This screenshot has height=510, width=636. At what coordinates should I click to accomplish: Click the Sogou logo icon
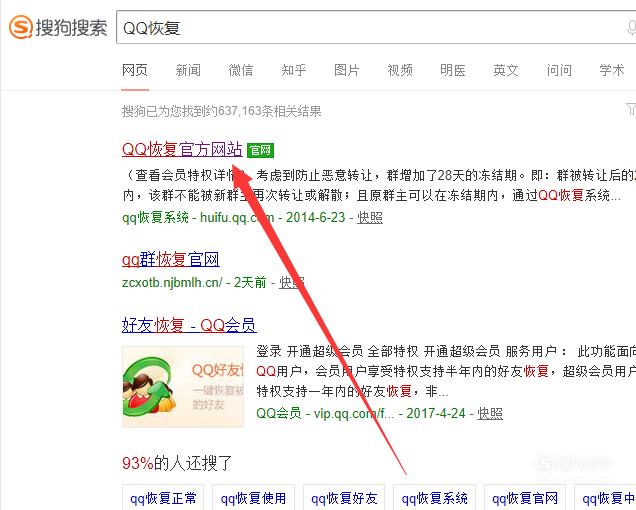click(21, 27)
